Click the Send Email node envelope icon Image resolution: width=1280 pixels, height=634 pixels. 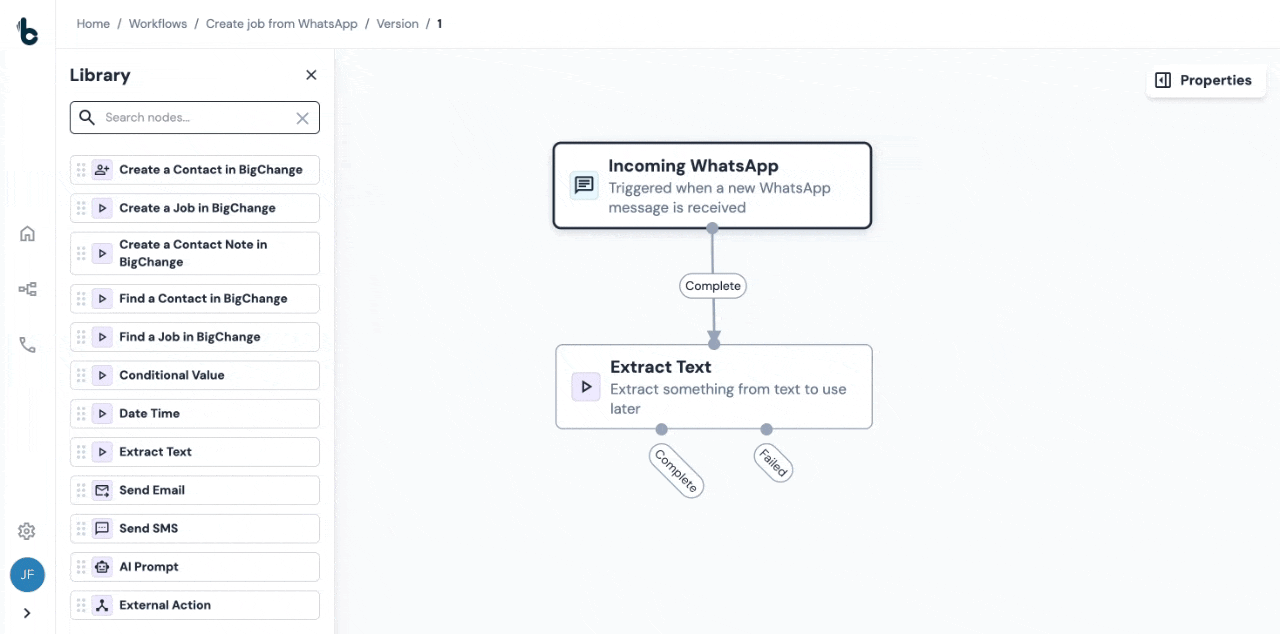point(102,490)
